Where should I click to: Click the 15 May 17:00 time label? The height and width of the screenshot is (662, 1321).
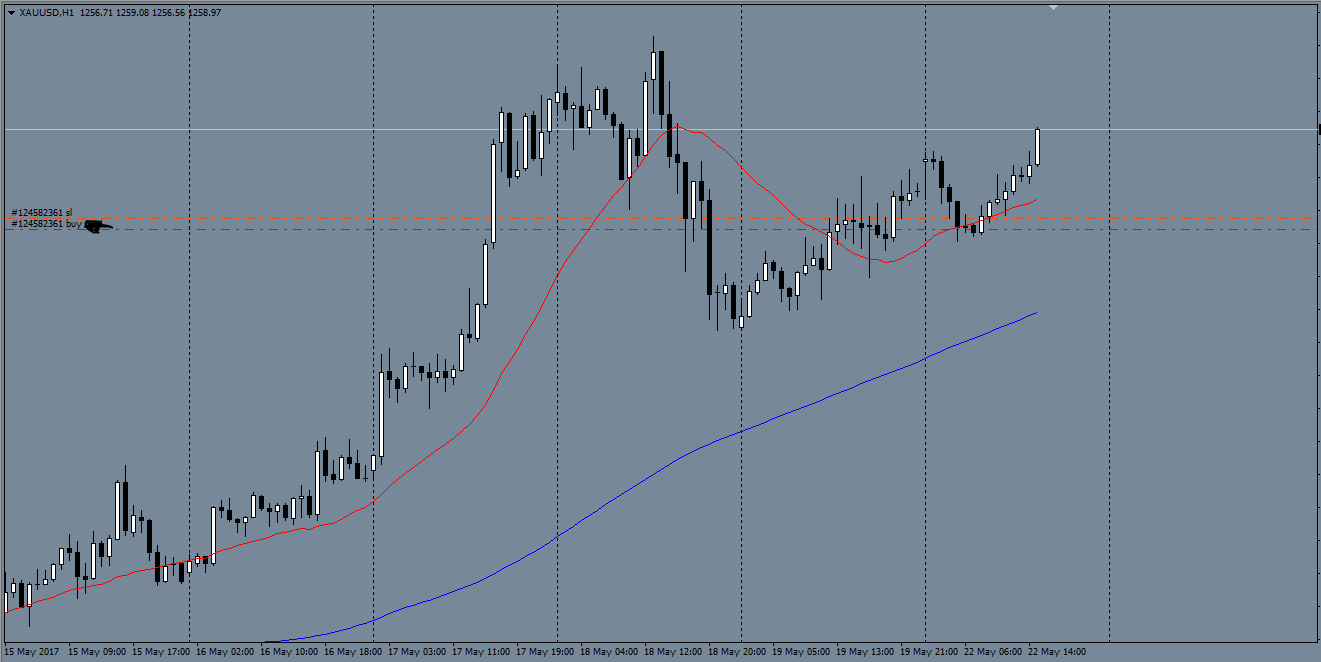161,651
